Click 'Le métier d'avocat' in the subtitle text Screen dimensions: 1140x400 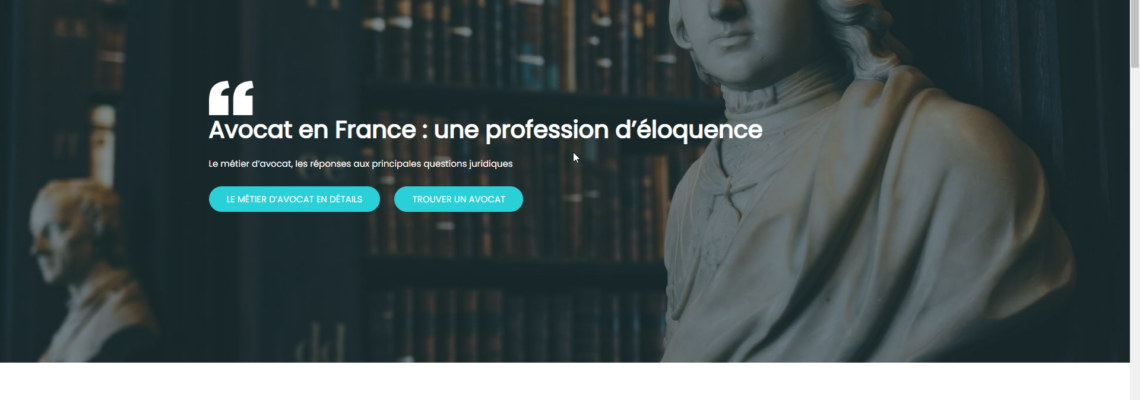pos(251,164)
